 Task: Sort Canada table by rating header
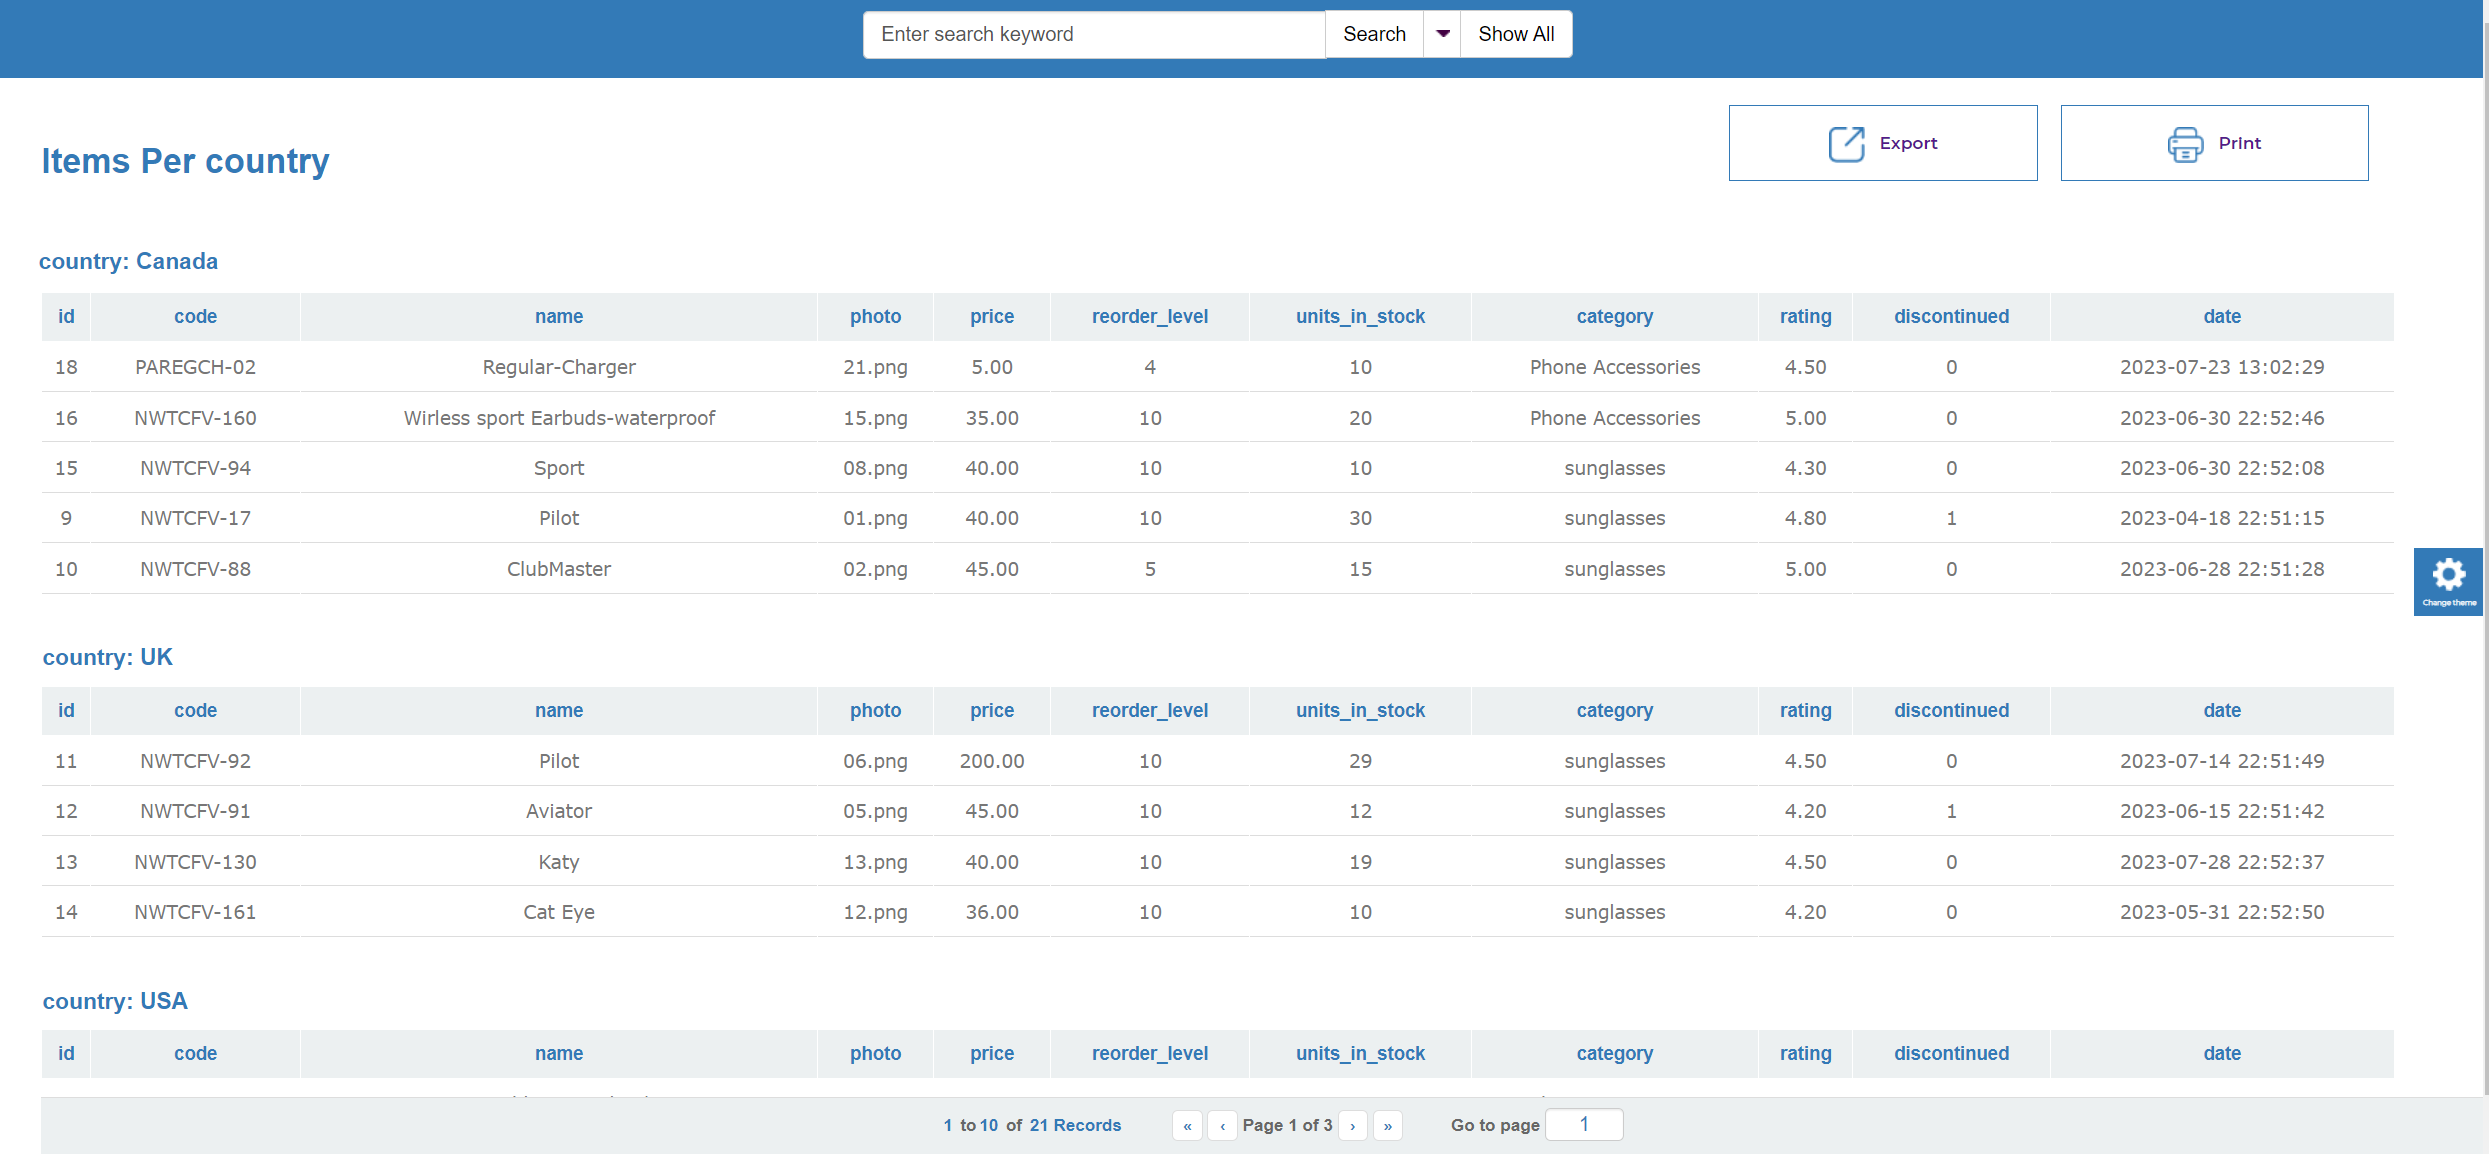[x=1805, y=316]
